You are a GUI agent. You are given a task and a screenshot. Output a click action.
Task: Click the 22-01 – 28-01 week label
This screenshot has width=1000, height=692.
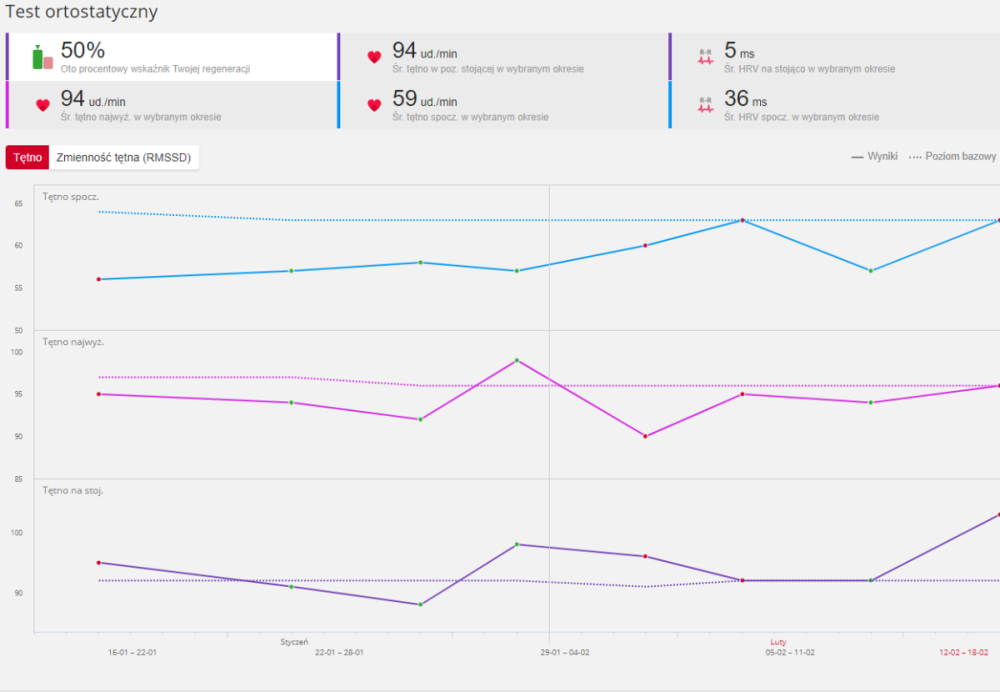coord(339,652)
